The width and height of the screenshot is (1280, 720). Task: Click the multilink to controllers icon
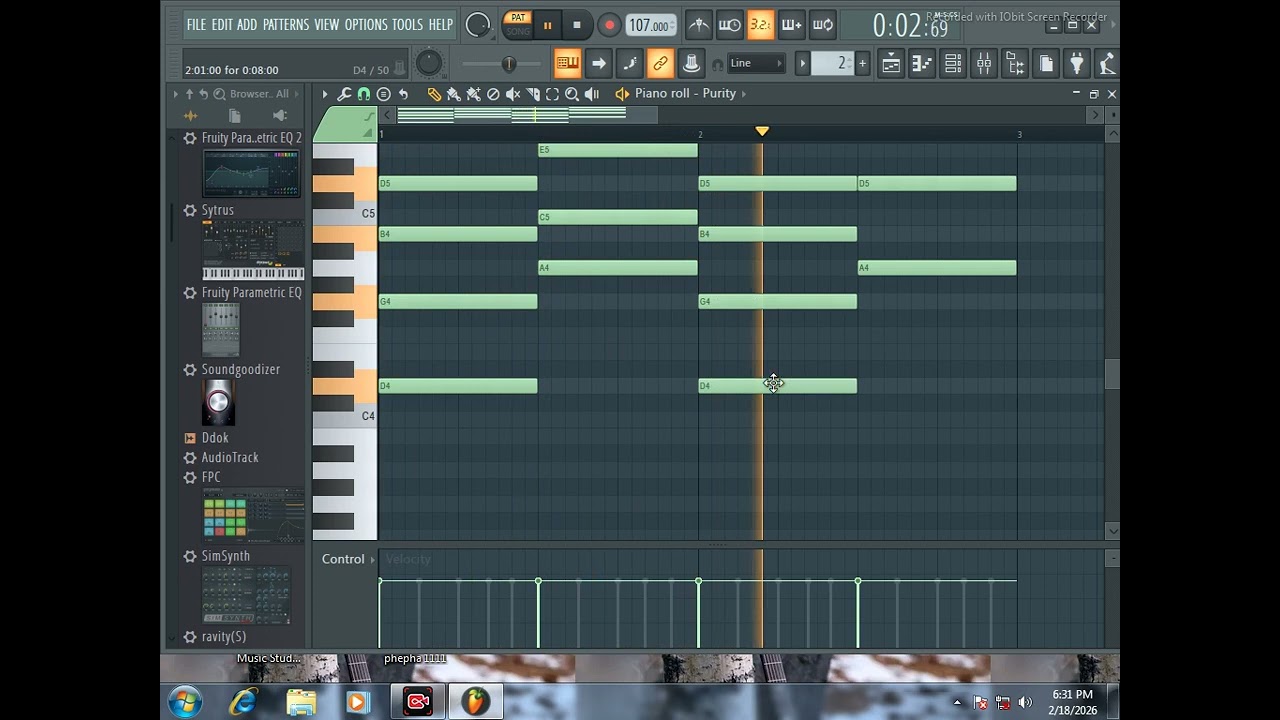[x=691, y=64]
